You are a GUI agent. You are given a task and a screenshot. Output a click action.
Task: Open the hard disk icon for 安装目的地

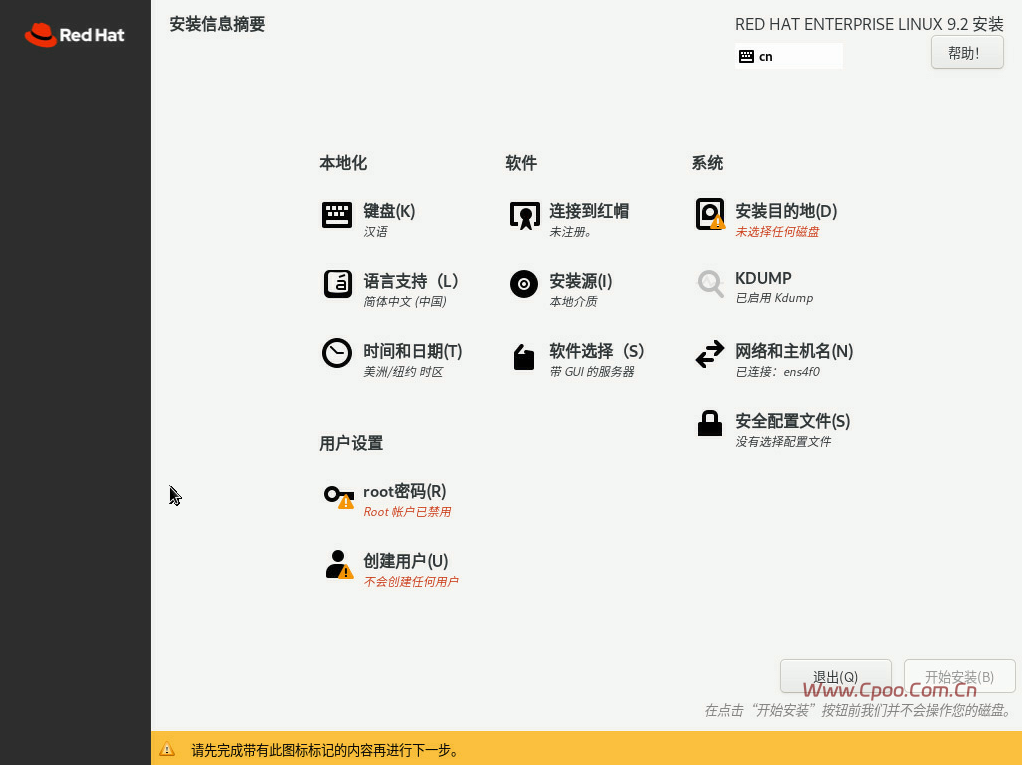point(711,214)
